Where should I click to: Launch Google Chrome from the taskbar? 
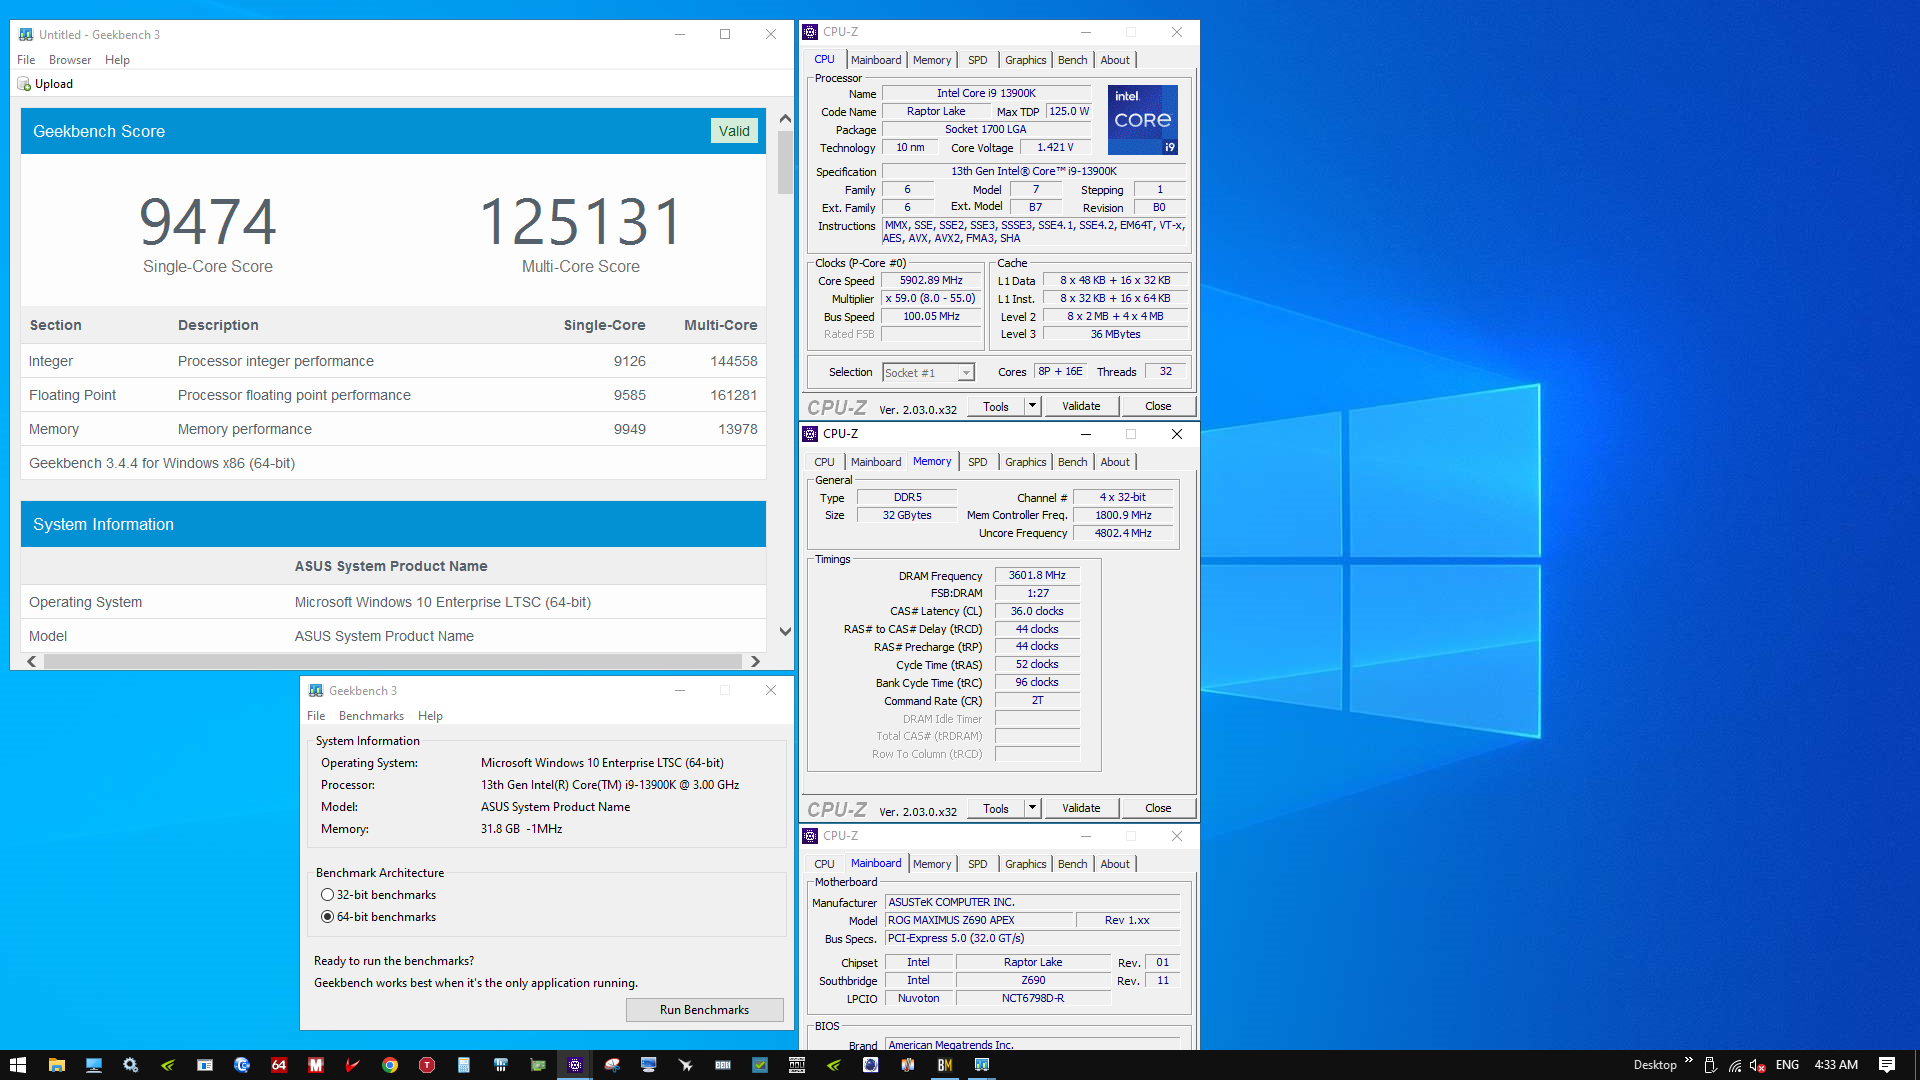tap(390, 1065)
